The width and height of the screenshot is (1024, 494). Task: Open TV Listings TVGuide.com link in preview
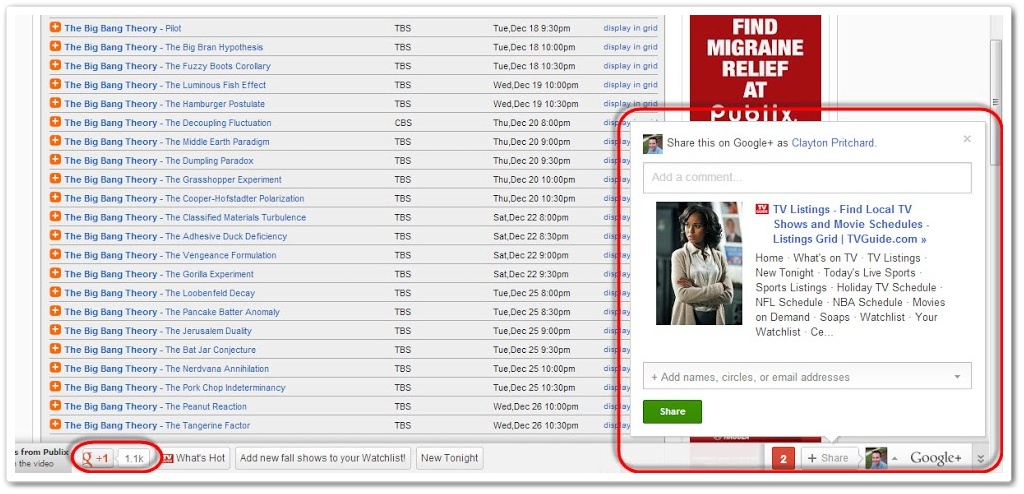pos(850,224)
